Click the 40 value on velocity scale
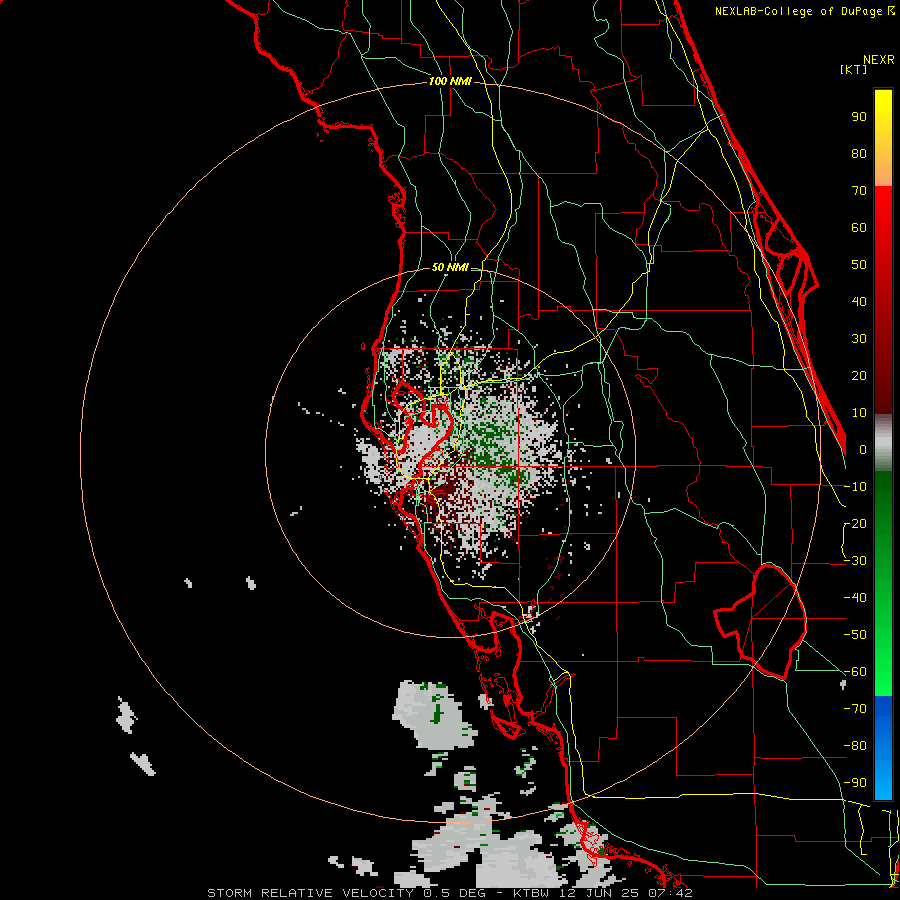This screenshot has height=900, width=900. click(x=859, y=301)
